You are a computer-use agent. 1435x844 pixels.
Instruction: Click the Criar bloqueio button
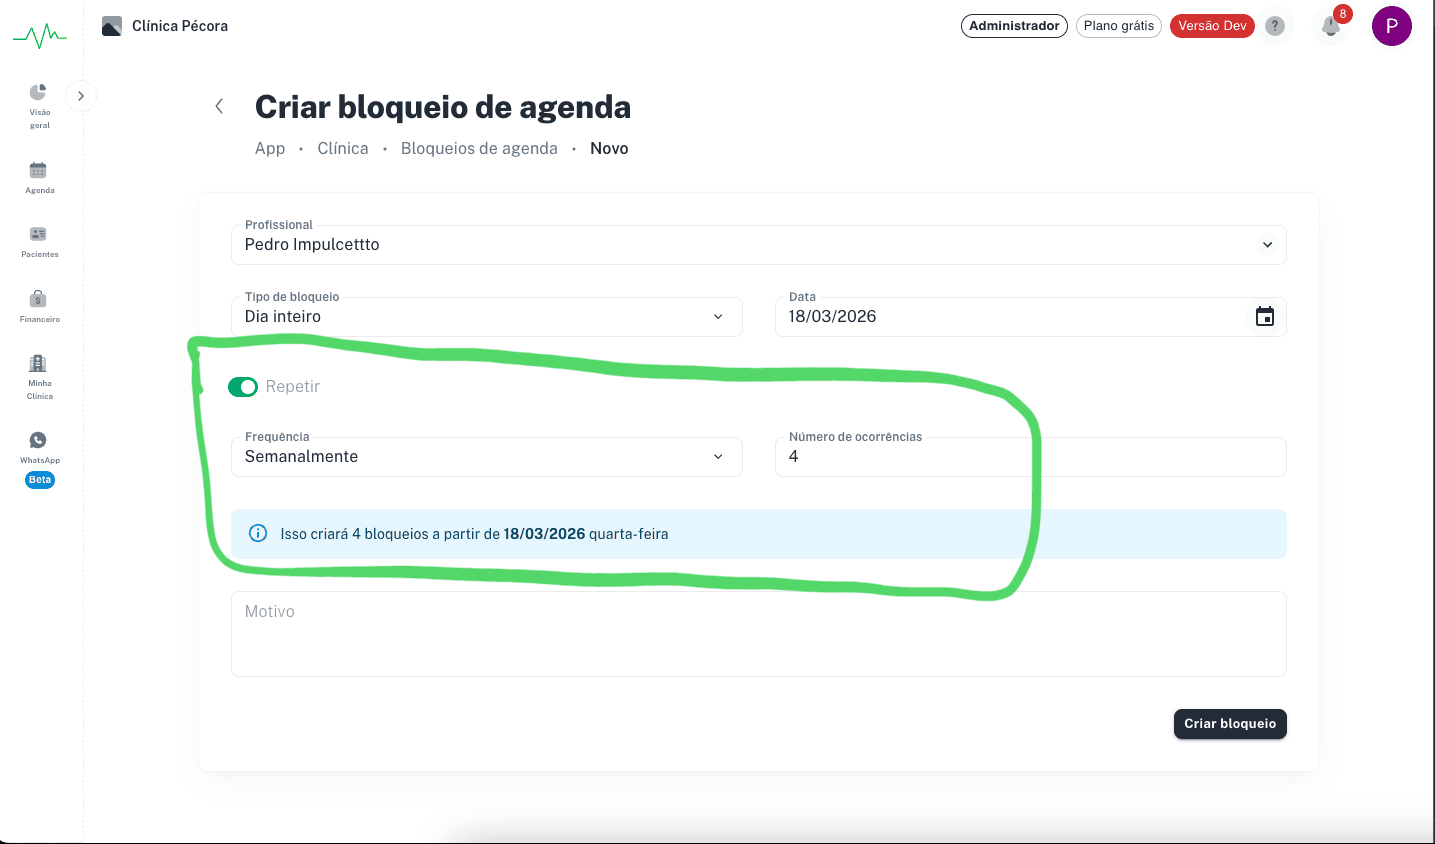tap(1230, 724)
